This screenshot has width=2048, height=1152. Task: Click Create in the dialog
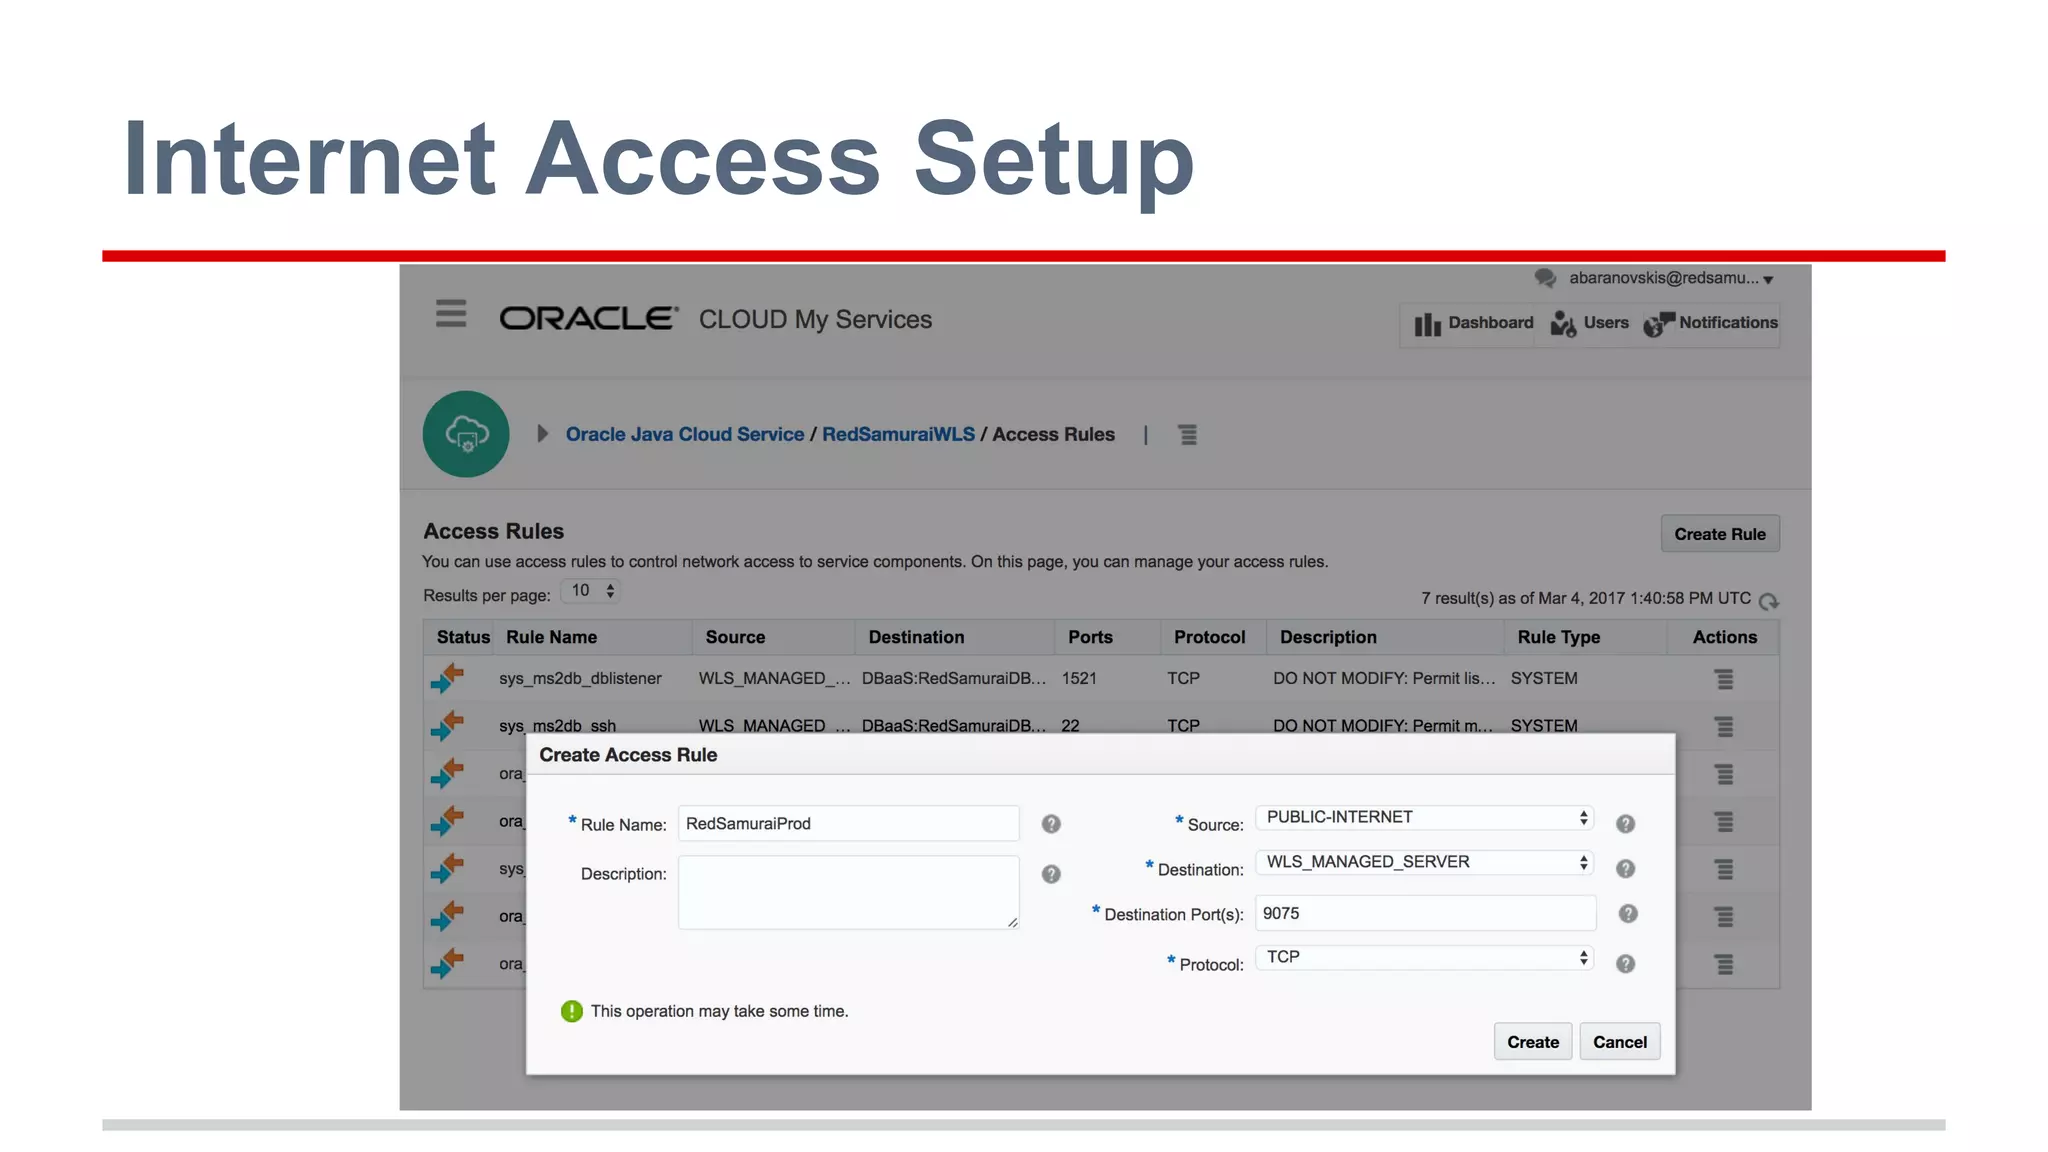point(1533,1042)
